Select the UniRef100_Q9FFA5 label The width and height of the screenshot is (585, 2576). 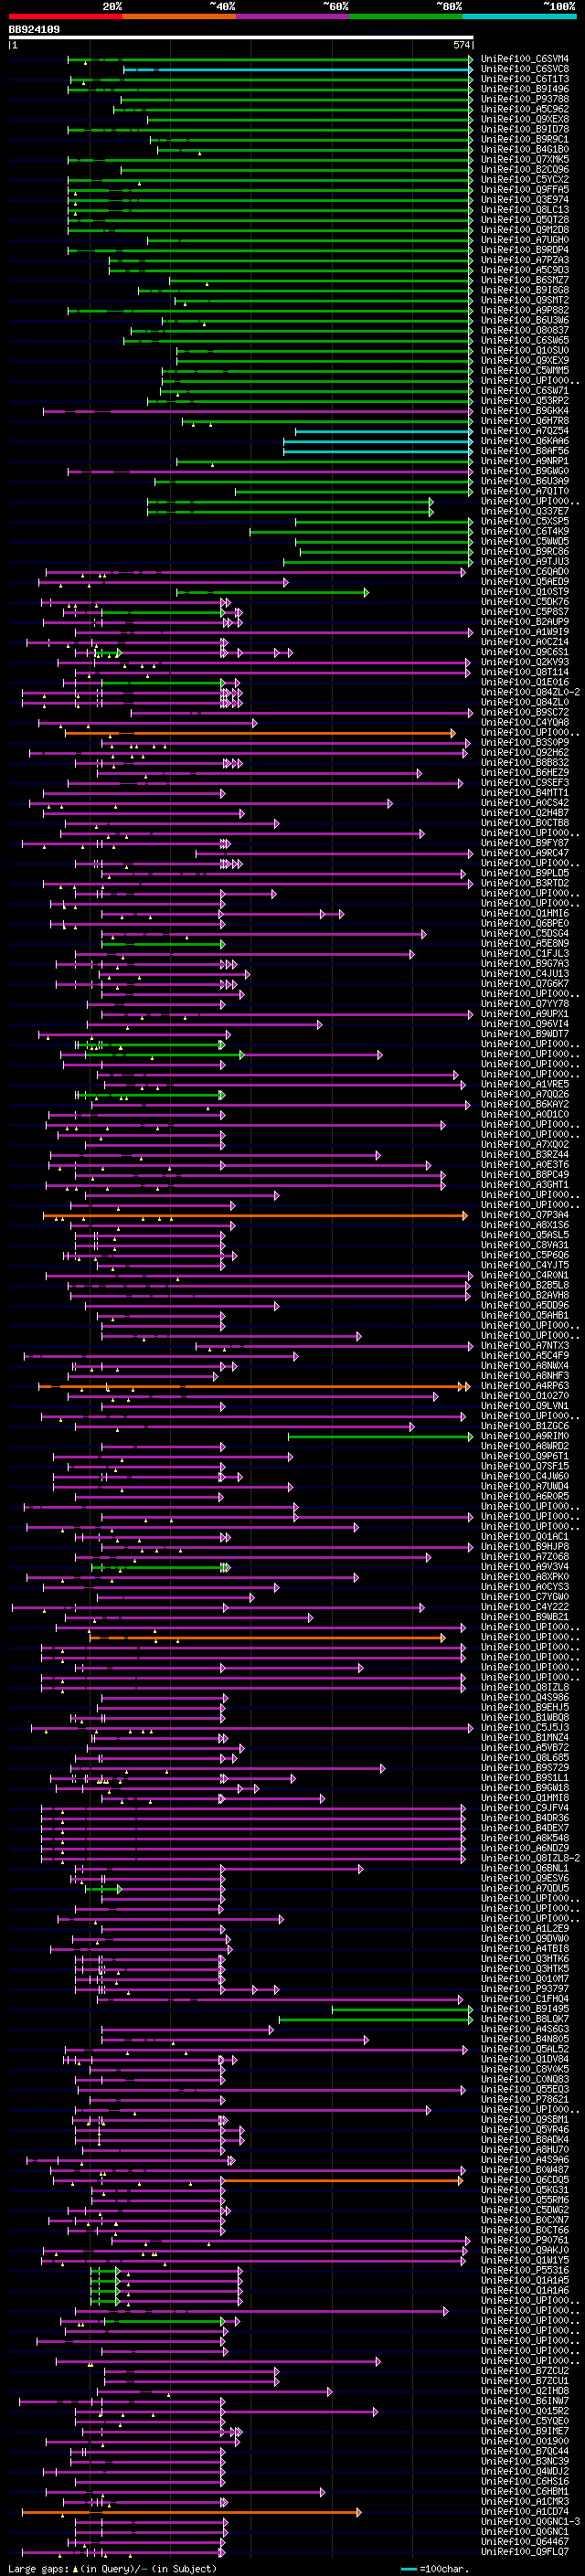pyautogui.click(x=525, y=190)
